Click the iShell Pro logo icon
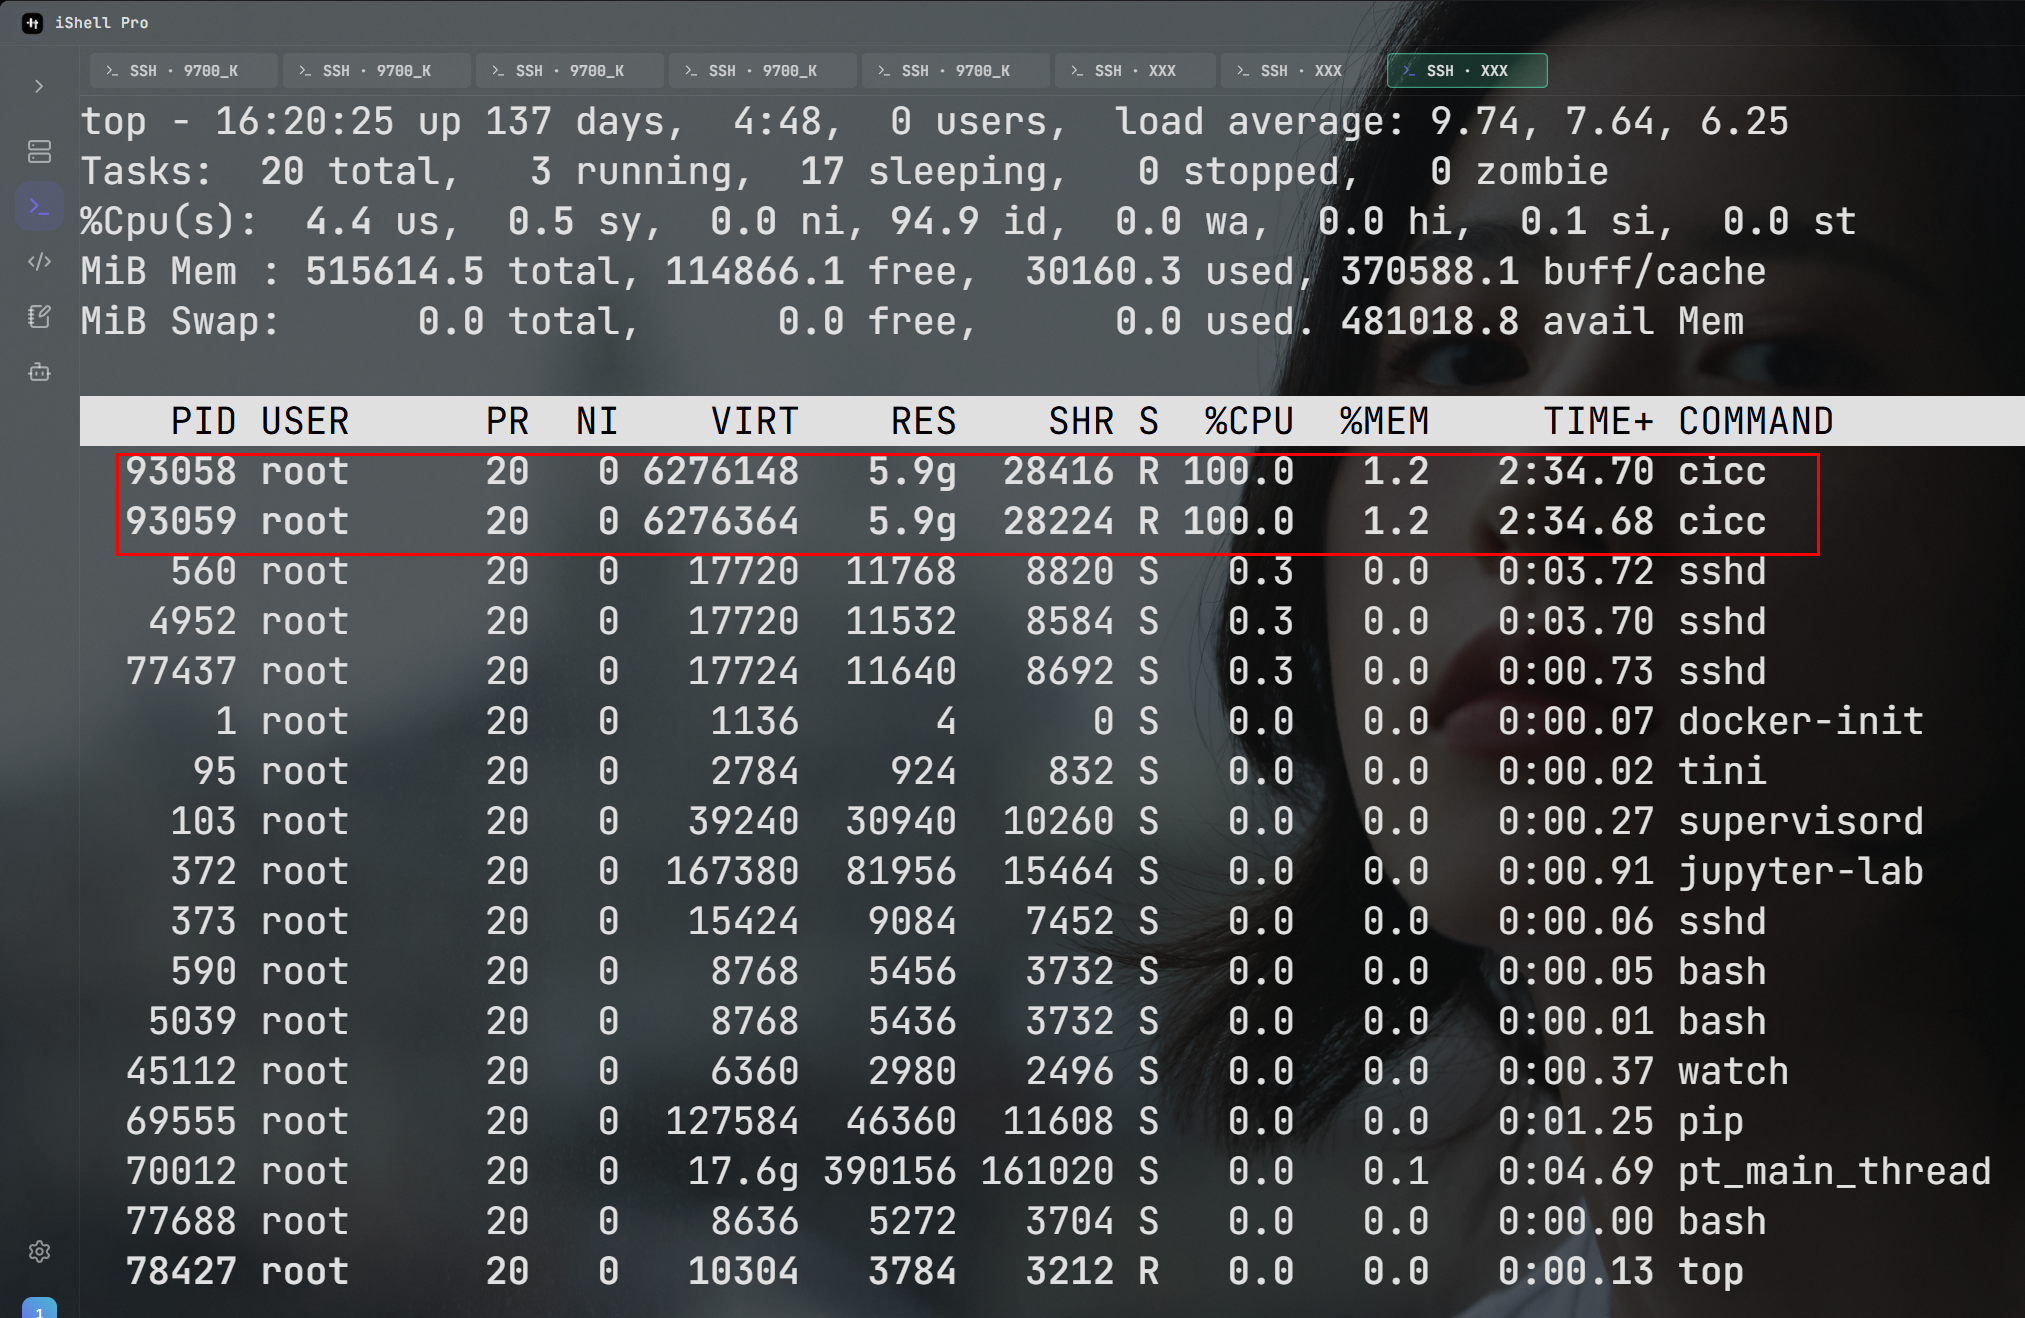Screen dimensions: 2025x1318 [x=32, y=23]
